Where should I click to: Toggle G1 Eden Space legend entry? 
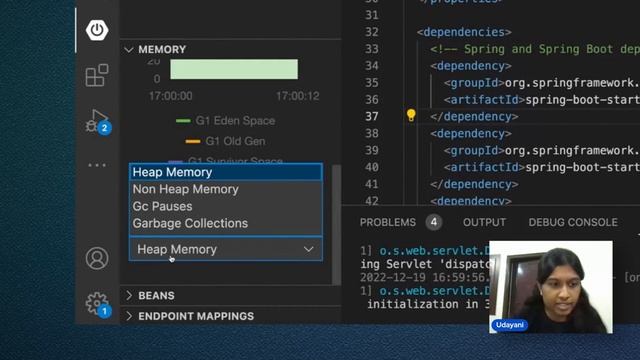pos(225,121)
